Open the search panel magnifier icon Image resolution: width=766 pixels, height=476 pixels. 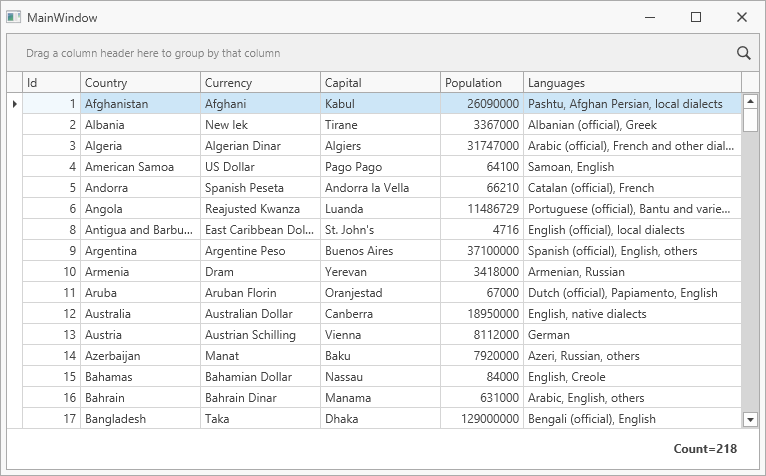[744, 53]
